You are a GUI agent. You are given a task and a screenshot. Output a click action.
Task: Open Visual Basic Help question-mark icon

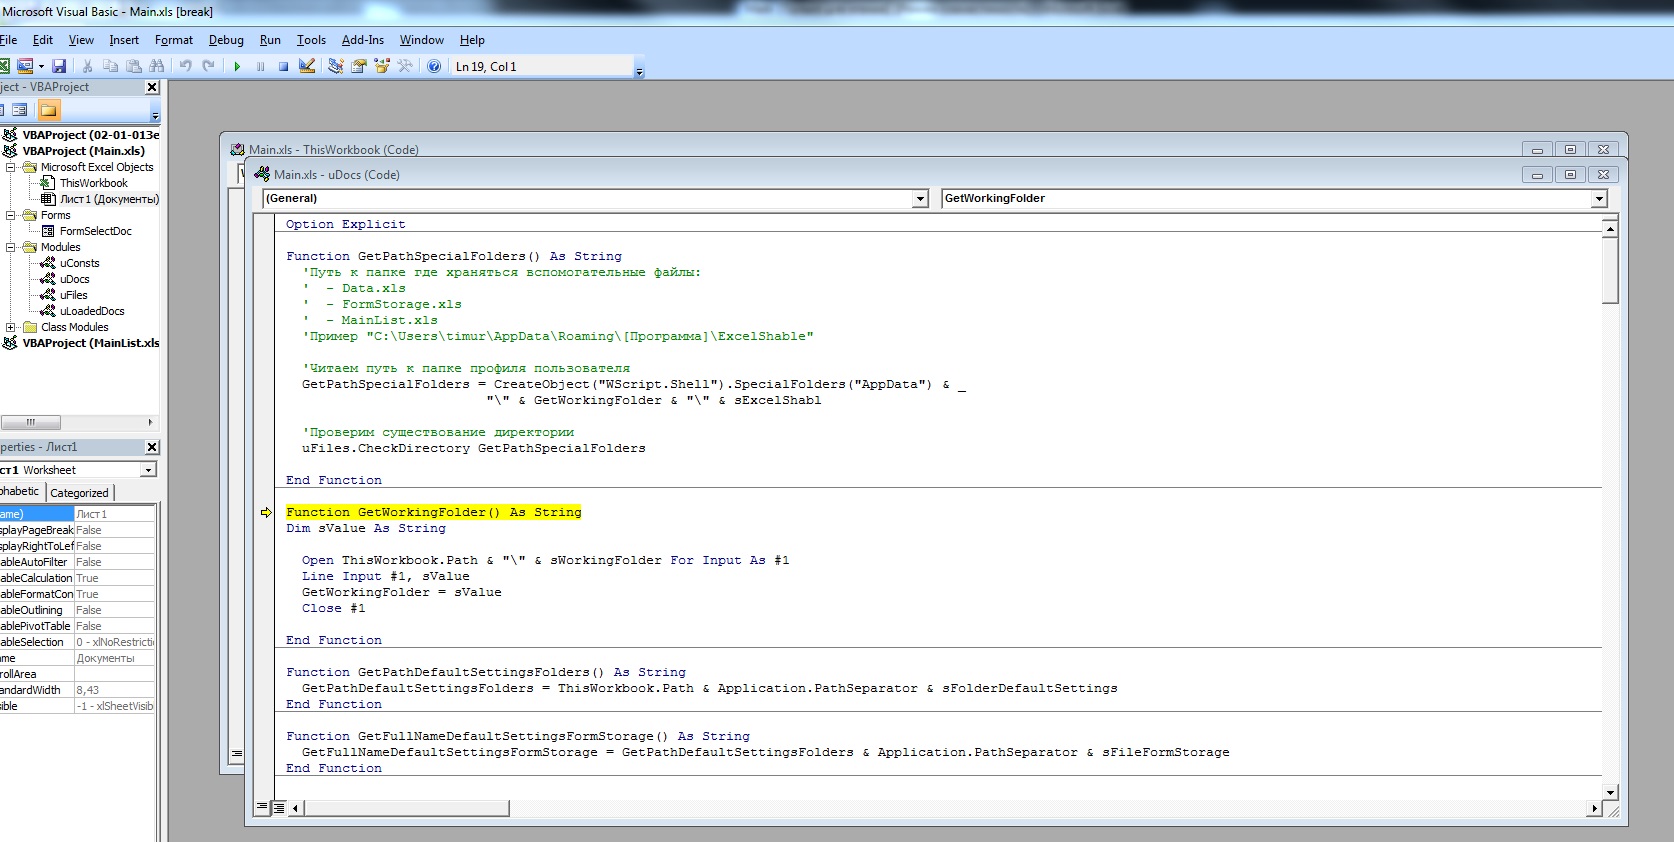coord(434,66)
